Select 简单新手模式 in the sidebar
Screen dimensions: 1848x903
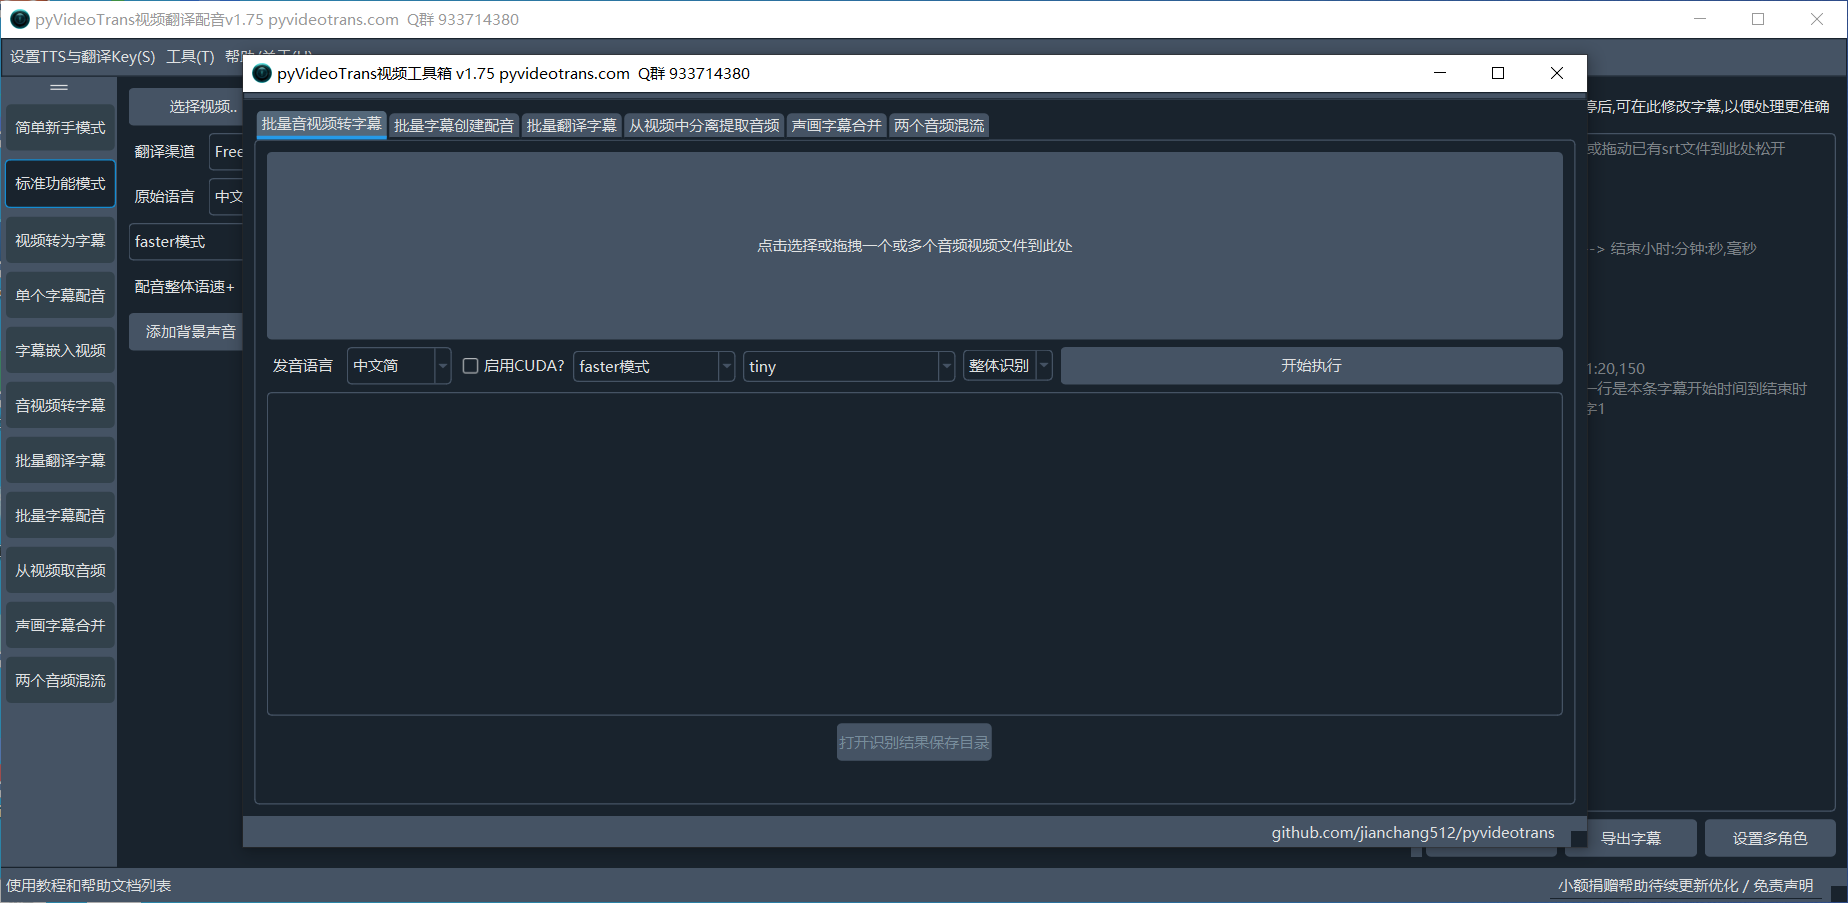60,128
